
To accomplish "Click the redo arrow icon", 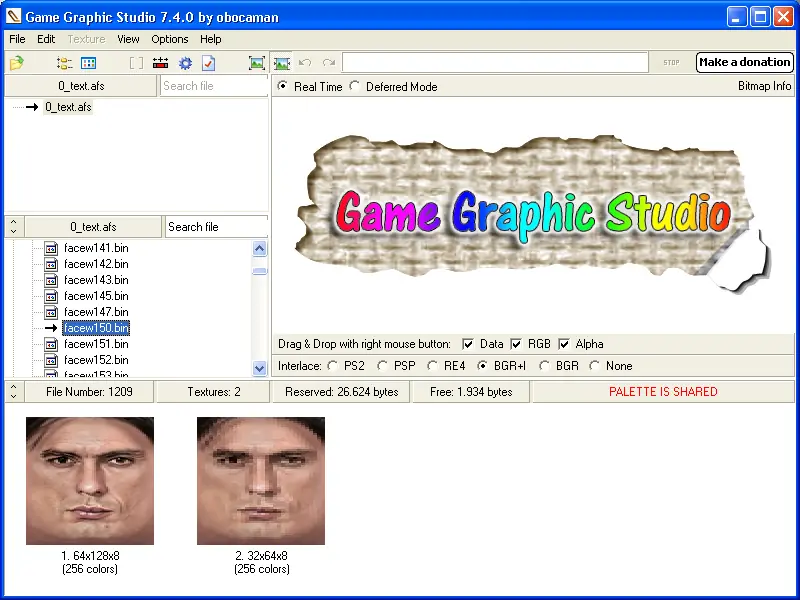I will (x=329, y=62).
